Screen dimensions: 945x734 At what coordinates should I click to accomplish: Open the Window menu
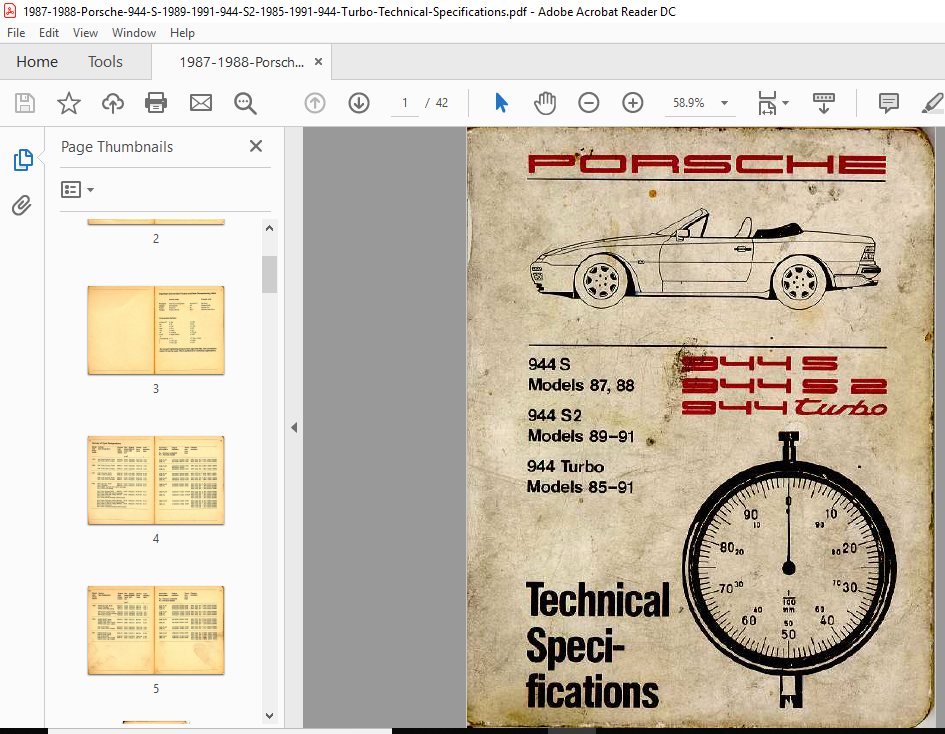click(134, 33)
